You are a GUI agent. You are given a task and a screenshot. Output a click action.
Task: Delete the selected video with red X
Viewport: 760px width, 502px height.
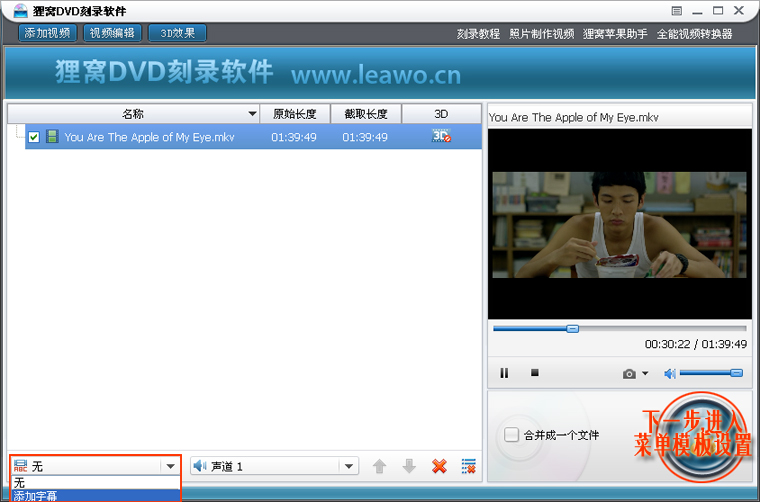click(439, 466)
